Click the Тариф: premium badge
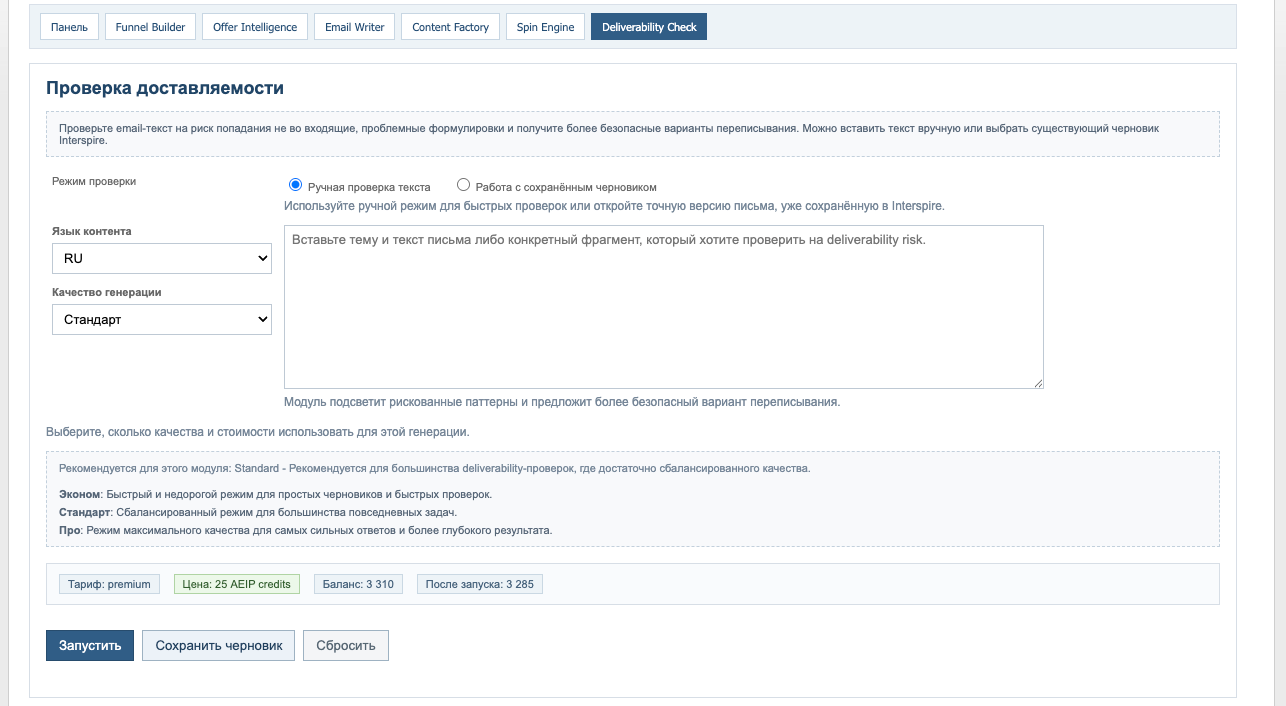Screen dimensions: 1286x706 [x=109, y=583]
